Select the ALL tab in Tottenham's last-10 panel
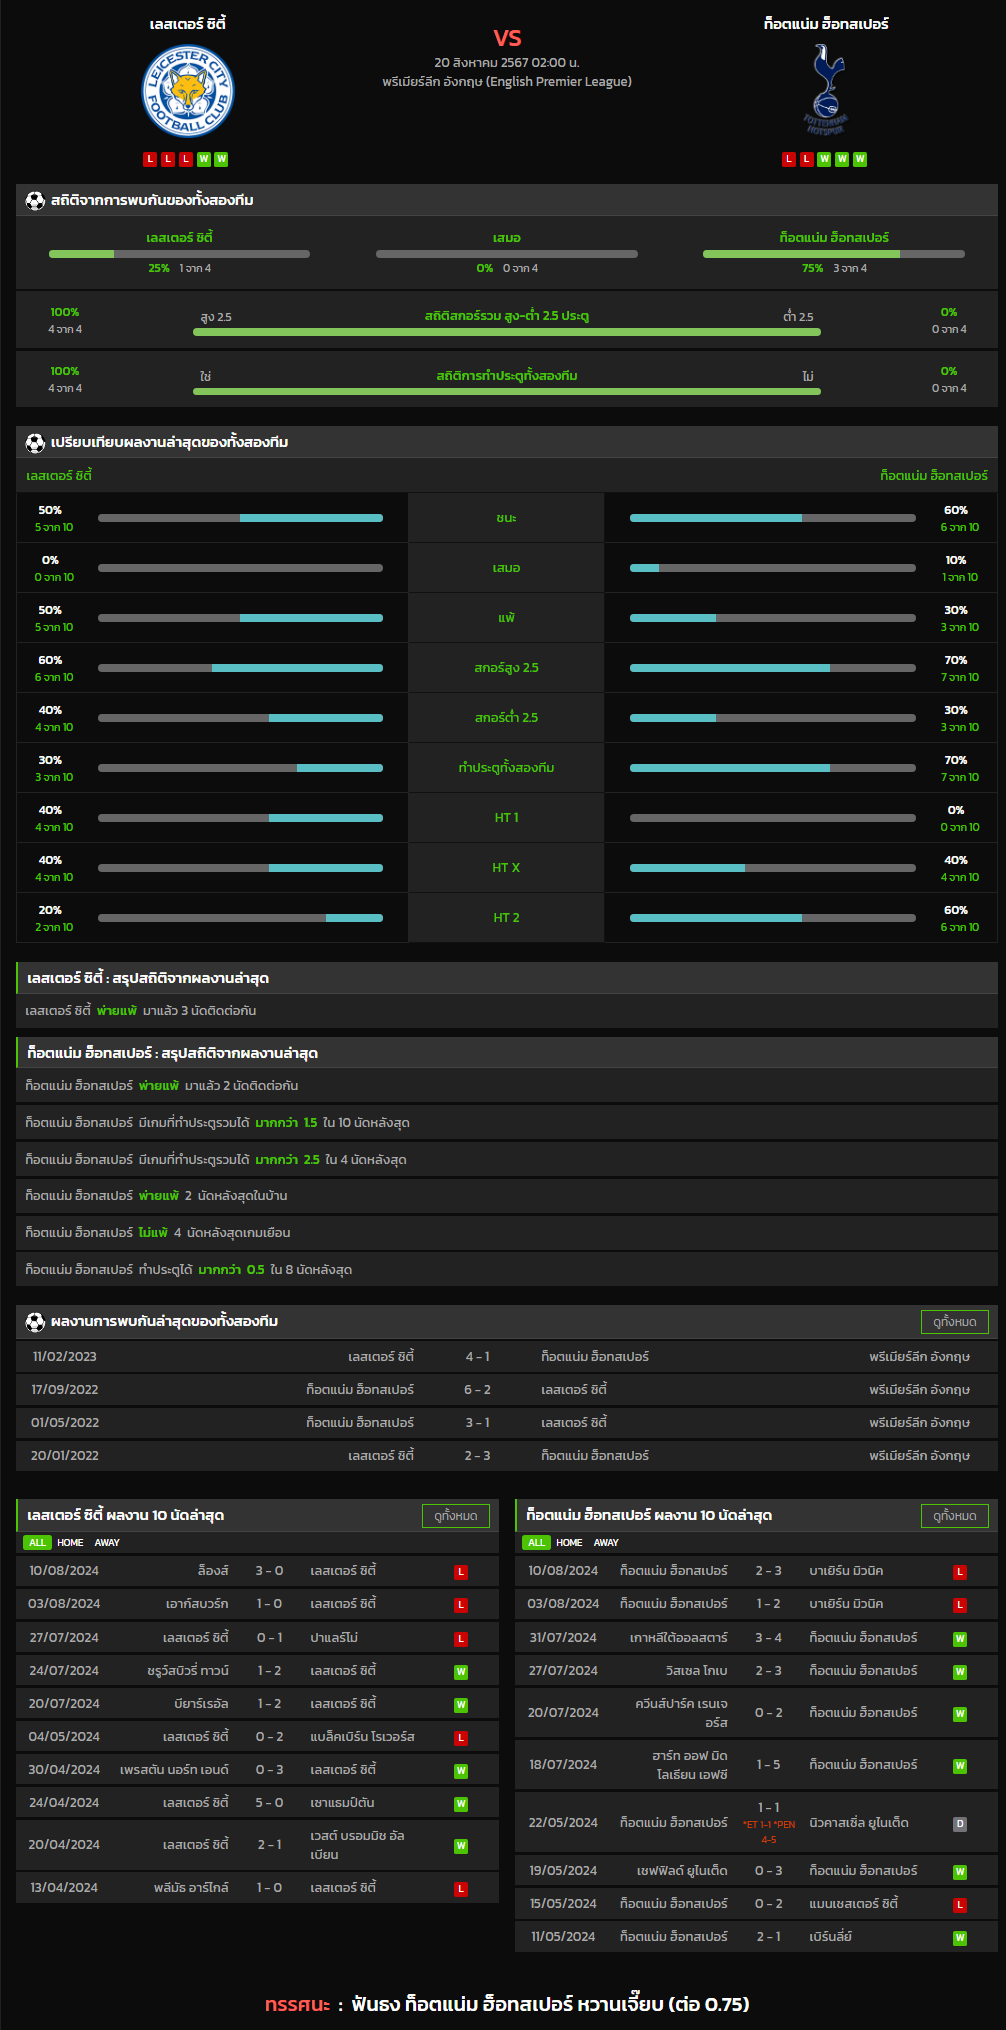The width and height of the screenshot is (1006, 2030). (537, 1543)
